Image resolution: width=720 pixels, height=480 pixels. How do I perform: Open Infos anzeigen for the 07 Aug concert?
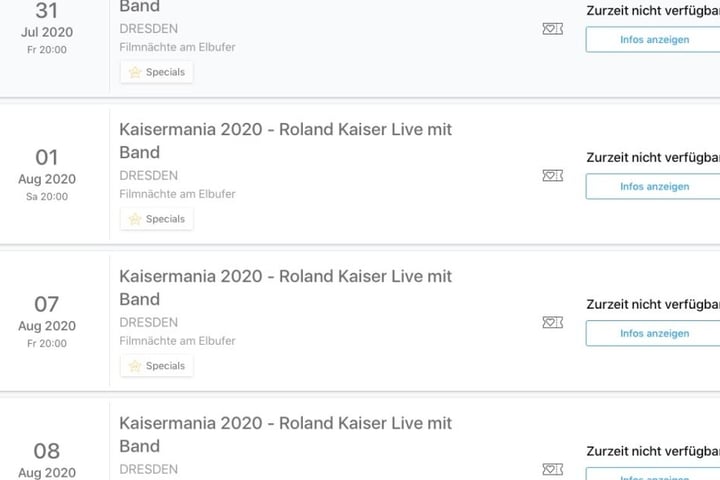(x=654, y=333)
